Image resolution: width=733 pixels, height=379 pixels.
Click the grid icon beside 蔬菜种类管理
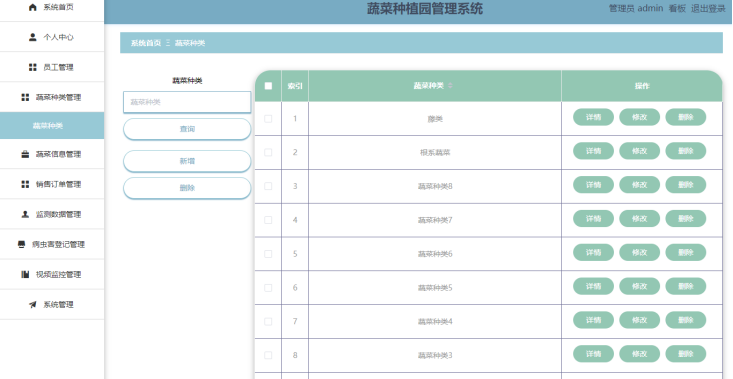25,97
